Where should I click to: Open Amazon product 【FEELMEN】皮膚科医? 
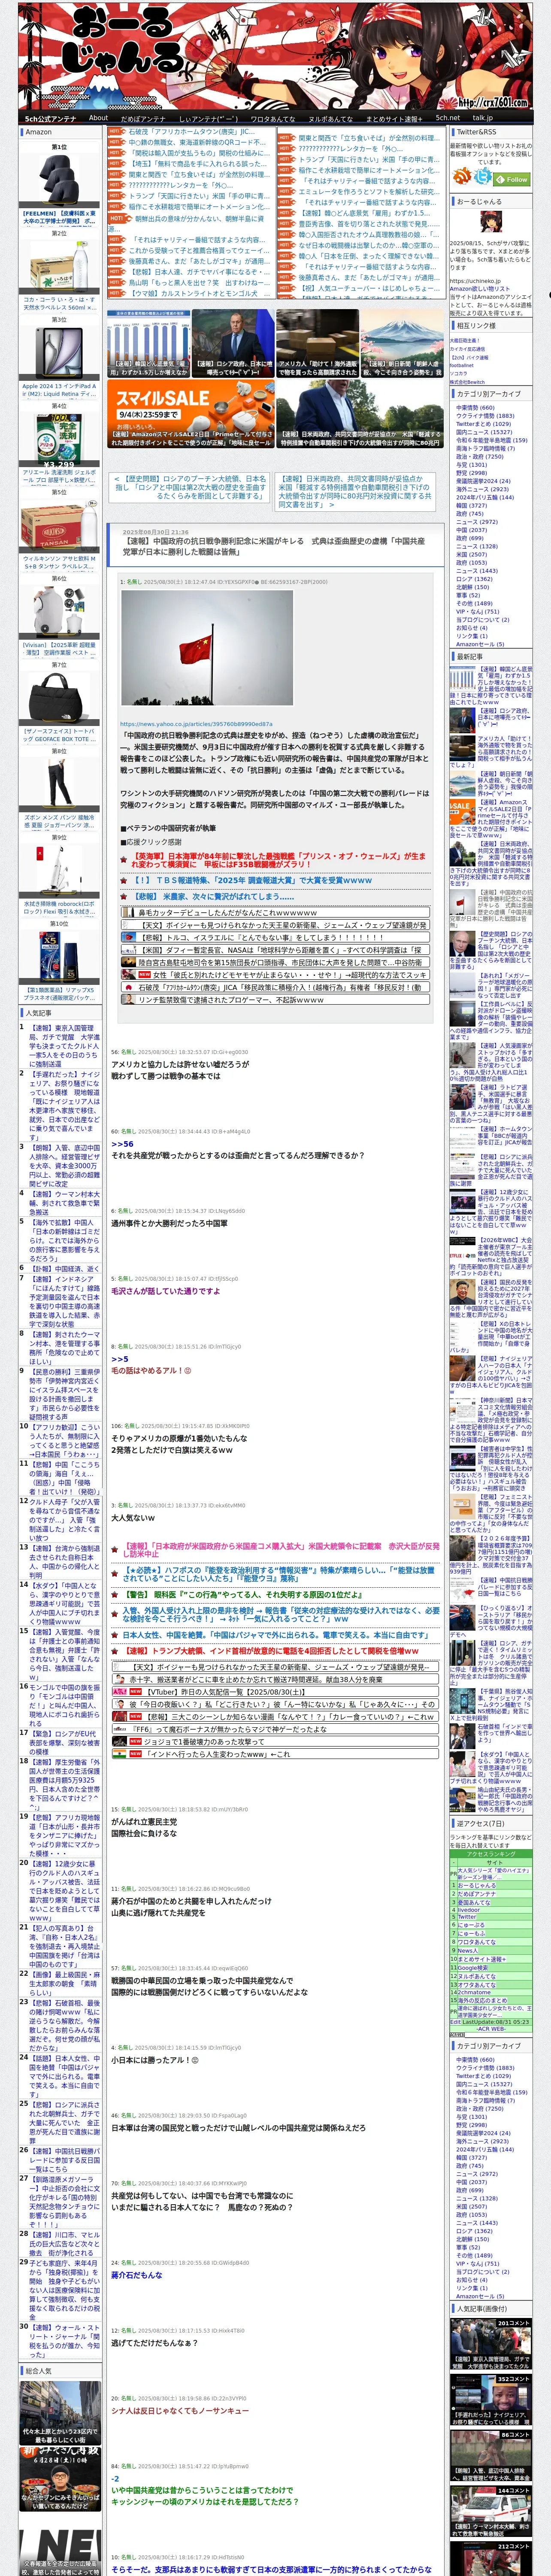coord(59,217)
